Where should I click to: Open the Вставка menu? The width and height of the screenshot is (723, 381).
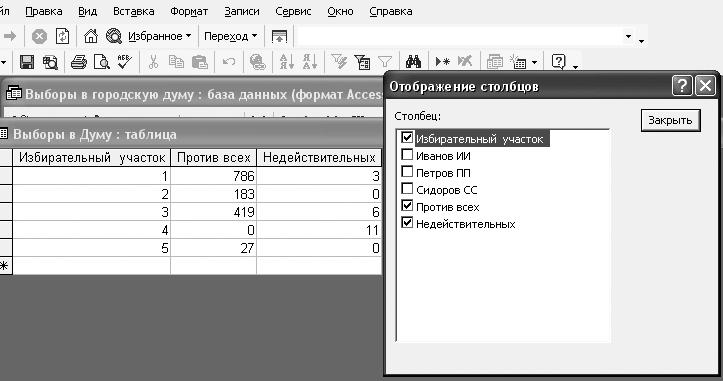134,11
